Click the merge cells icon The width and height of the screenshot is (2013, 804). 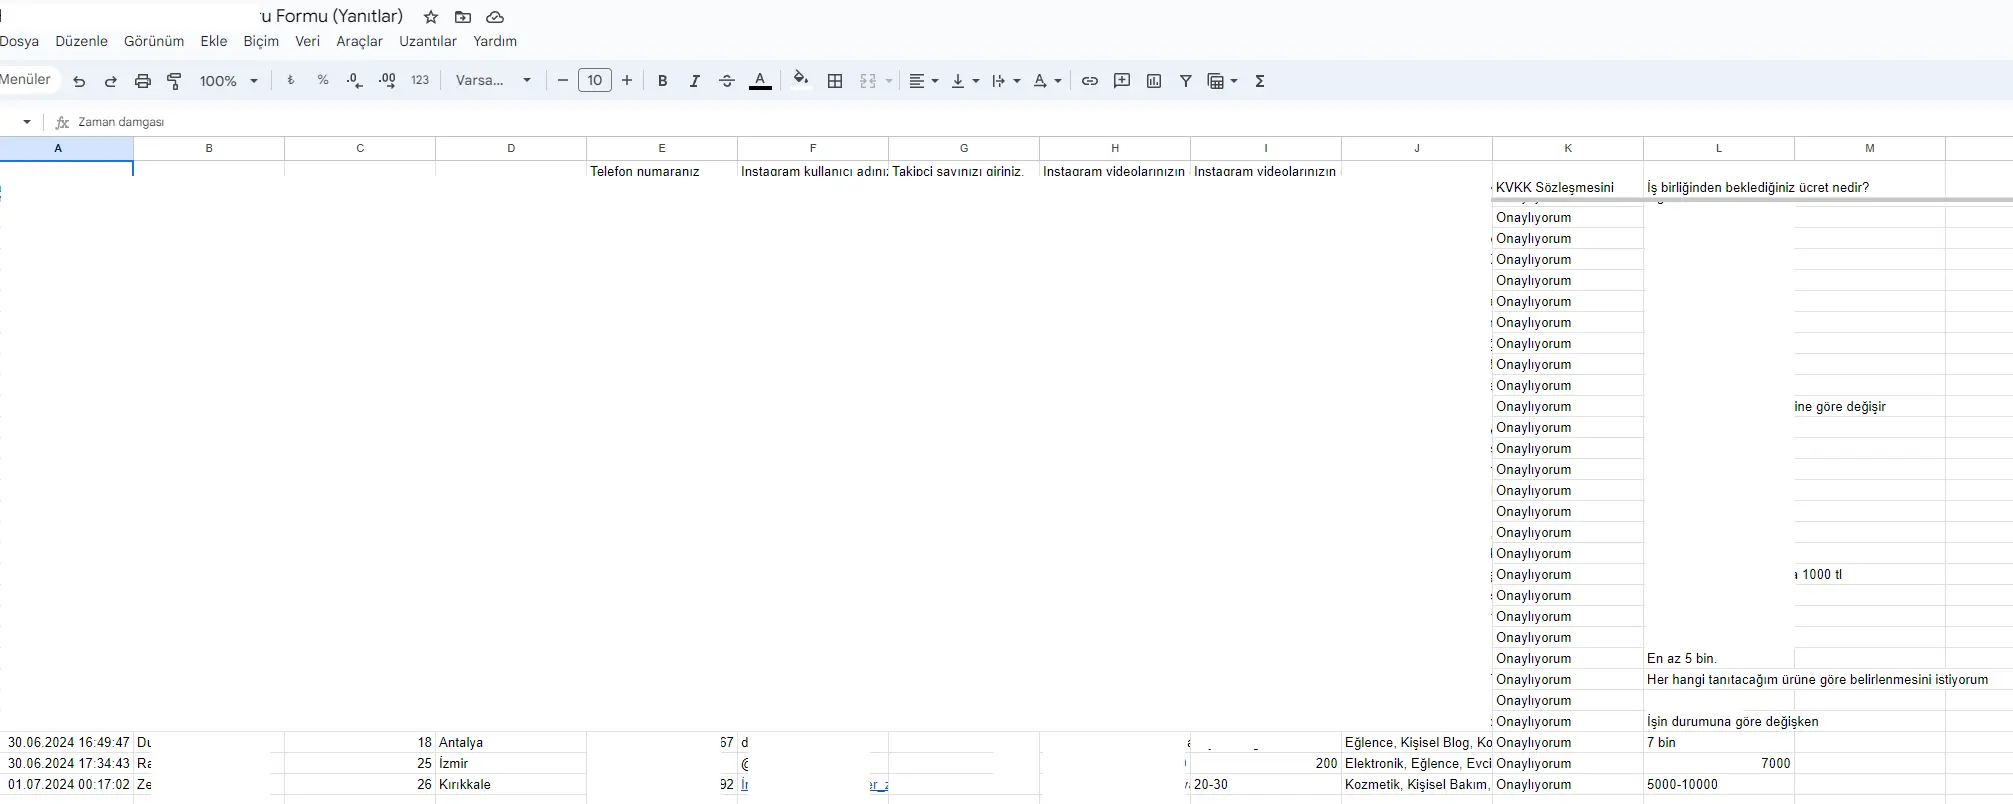pyautogui.click(x=868, y=81)
